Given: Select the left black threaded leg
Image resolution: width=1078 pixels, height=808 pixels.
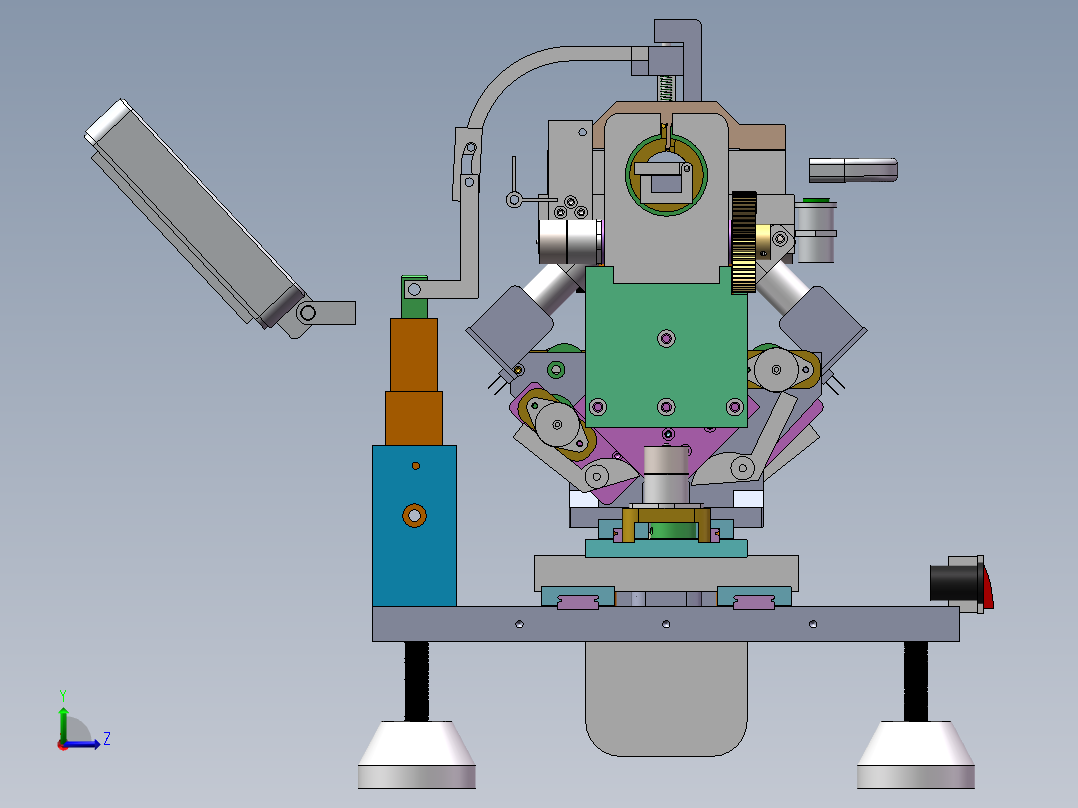Looking at the screenshot, I should click(417, 681).
